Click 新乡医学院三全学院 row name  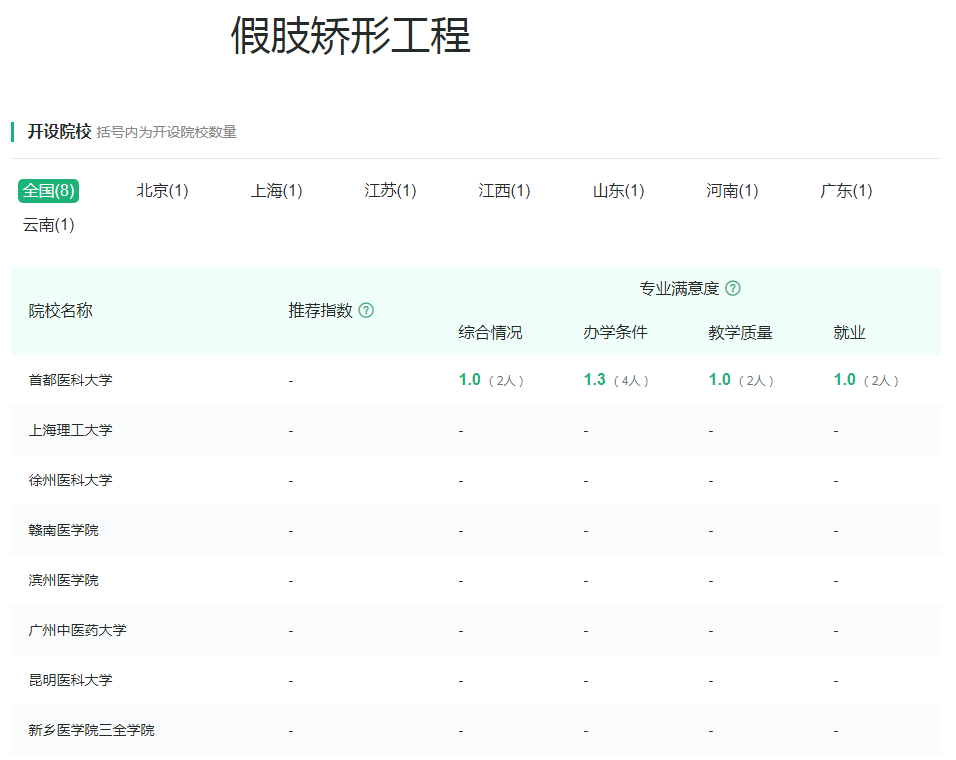(91, 730)
